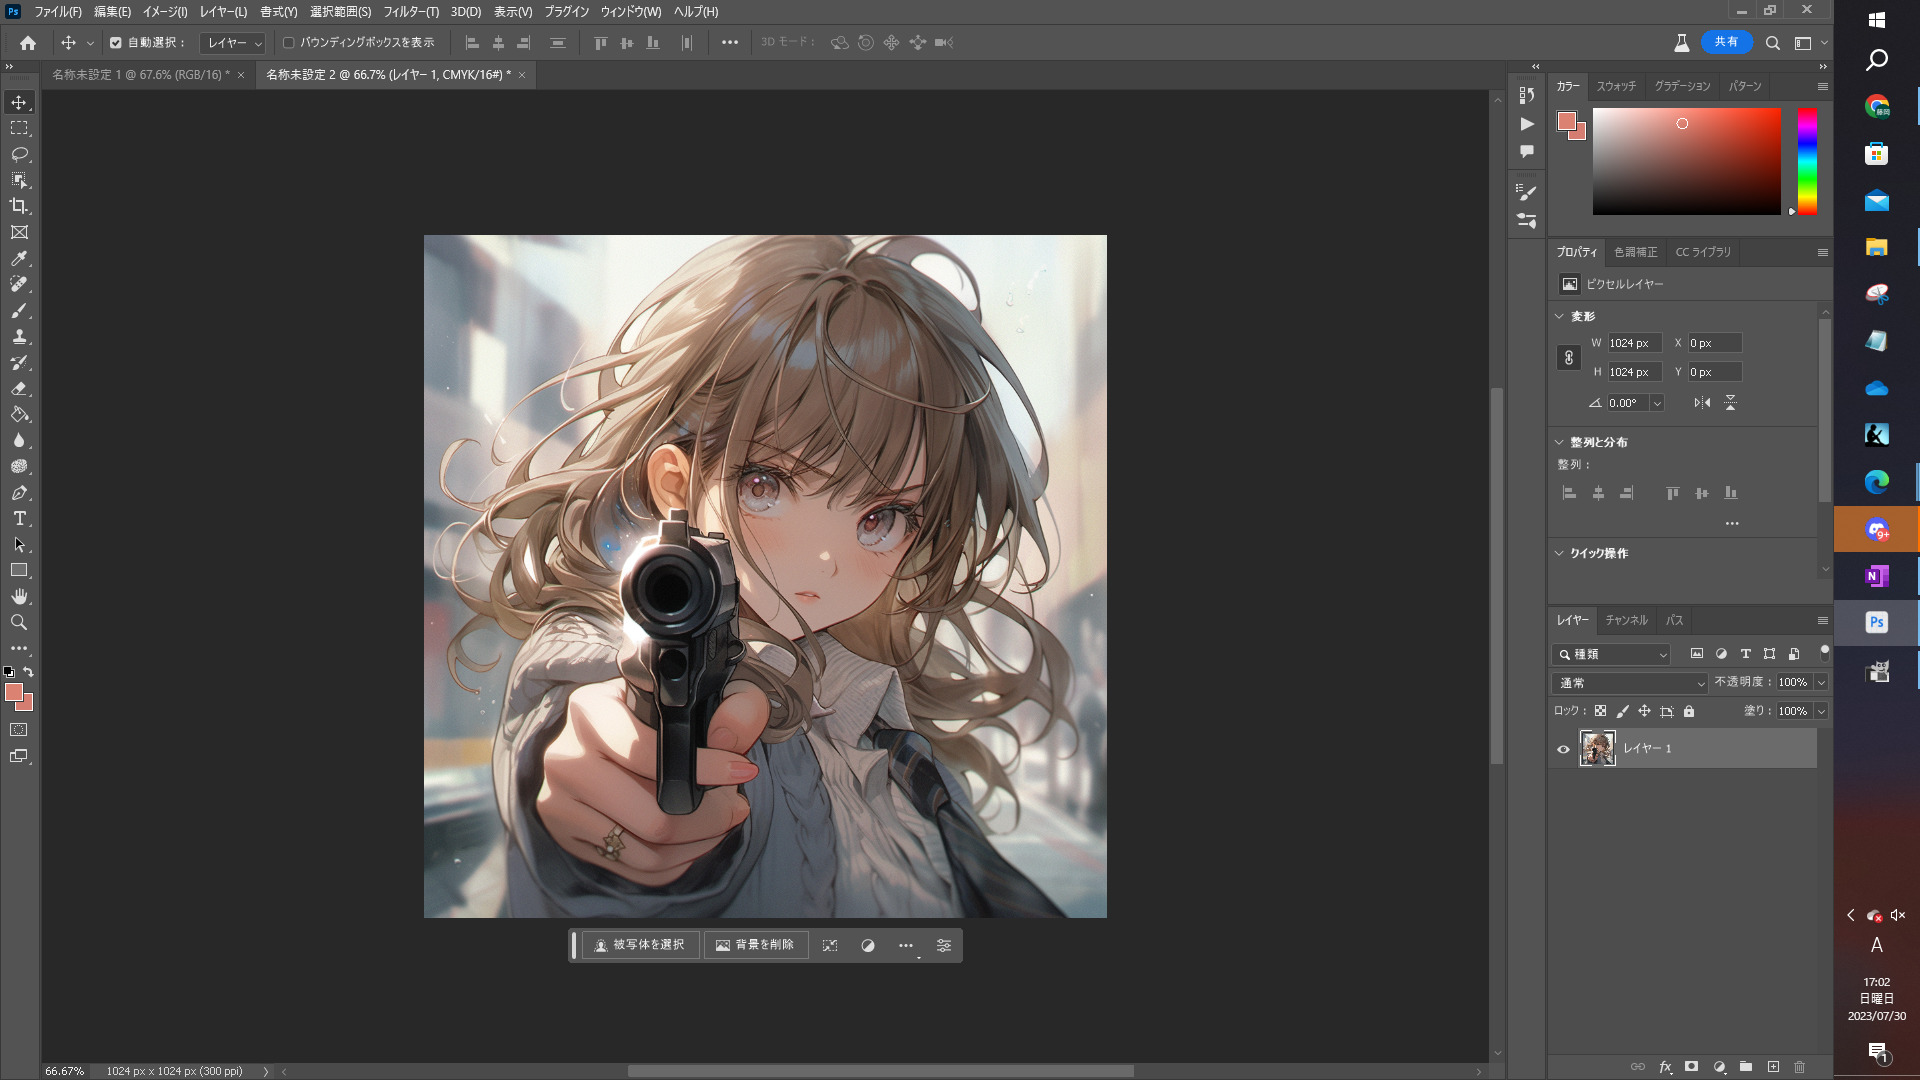The image size is (1920, 1080).
Task: Enable バウンディングボックスを表示 checkbox
Action: (x=289, y=43)
